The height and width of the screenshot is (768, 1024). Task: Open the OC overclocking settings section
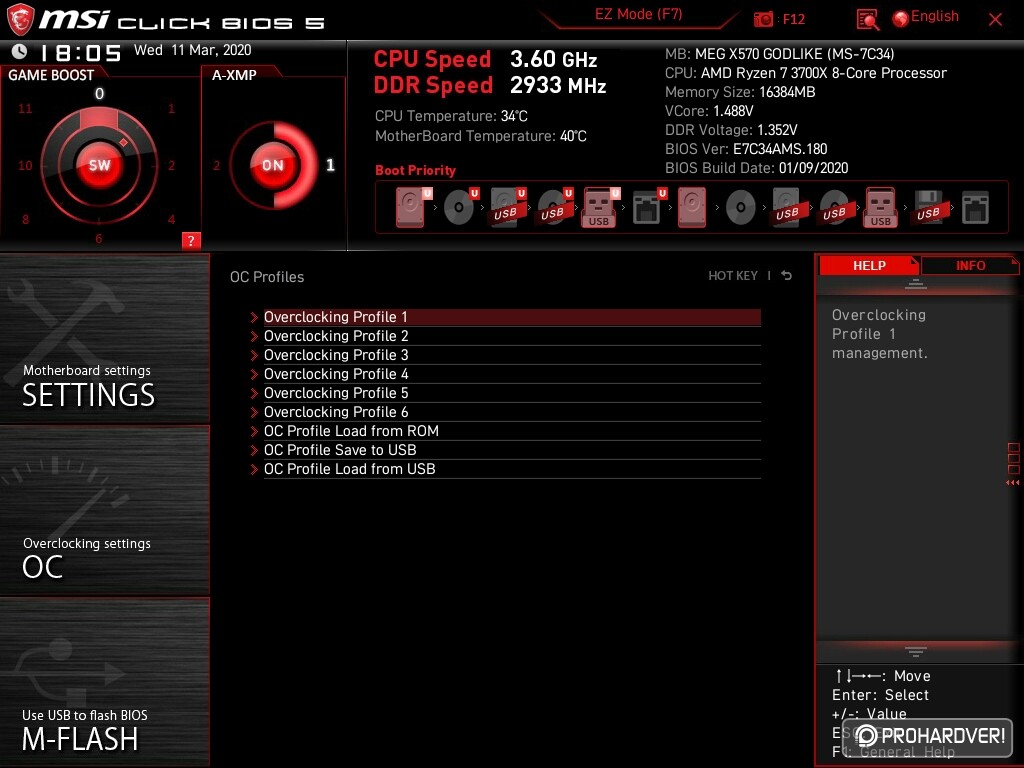(104, 511)
